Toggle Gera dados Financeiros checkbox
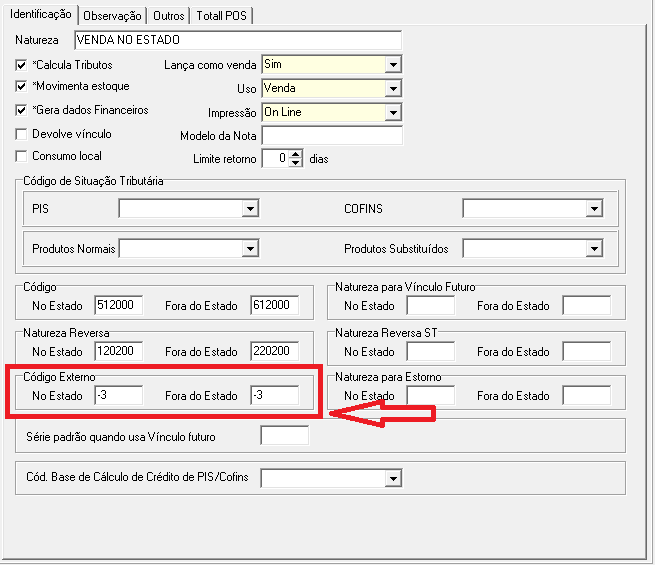Screen dimensions: 655x565 pos(21,110)
